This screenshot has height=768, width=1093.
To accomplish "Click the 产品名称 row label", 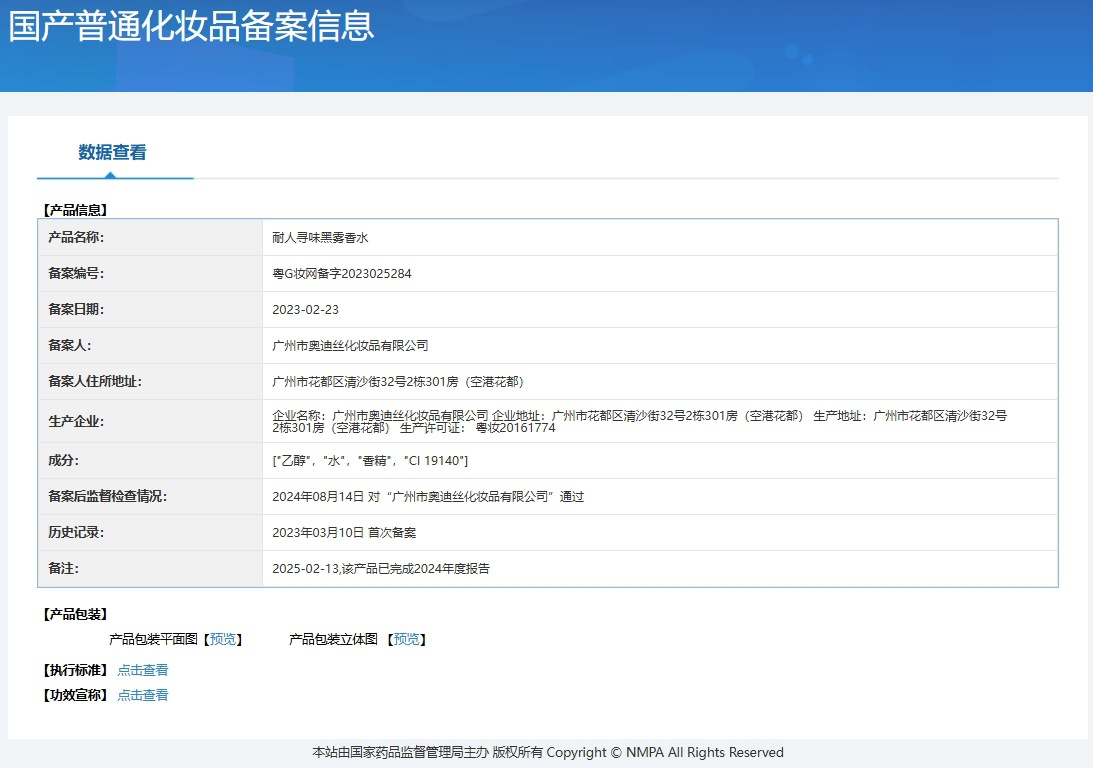I will click(76, 238).
